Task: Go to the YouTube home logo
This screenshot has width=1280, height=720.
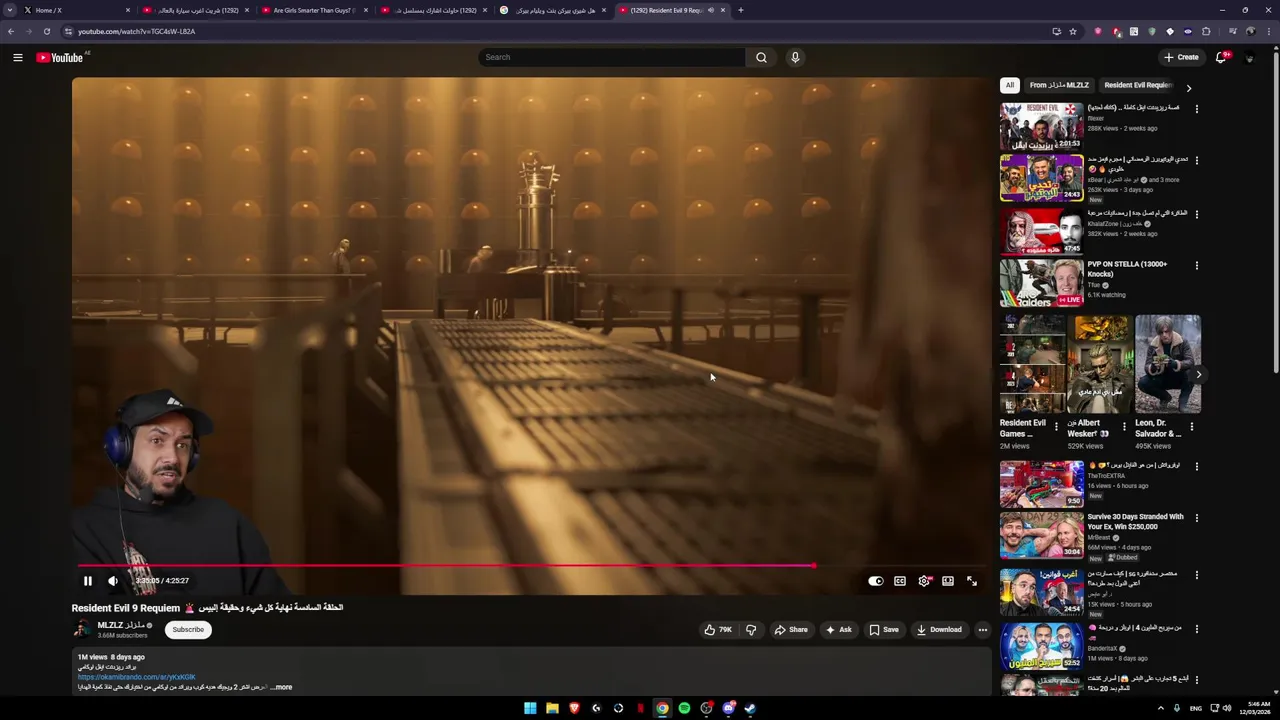Action: [x=60, y=58]
